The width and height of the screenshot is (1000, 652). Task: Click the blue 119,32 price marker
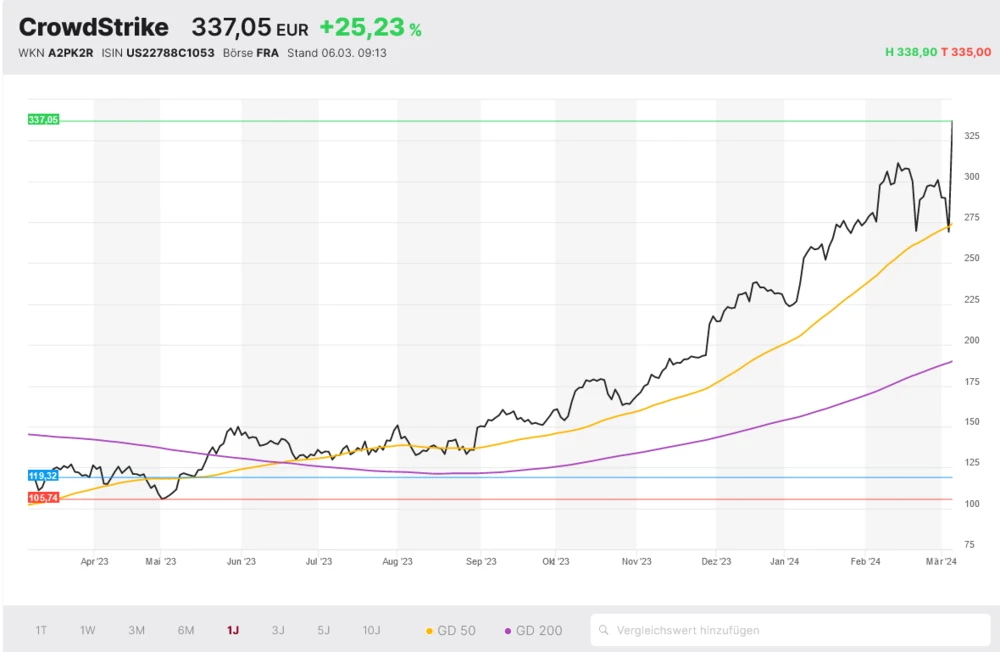pyautogui.click(x=43, y=476)
